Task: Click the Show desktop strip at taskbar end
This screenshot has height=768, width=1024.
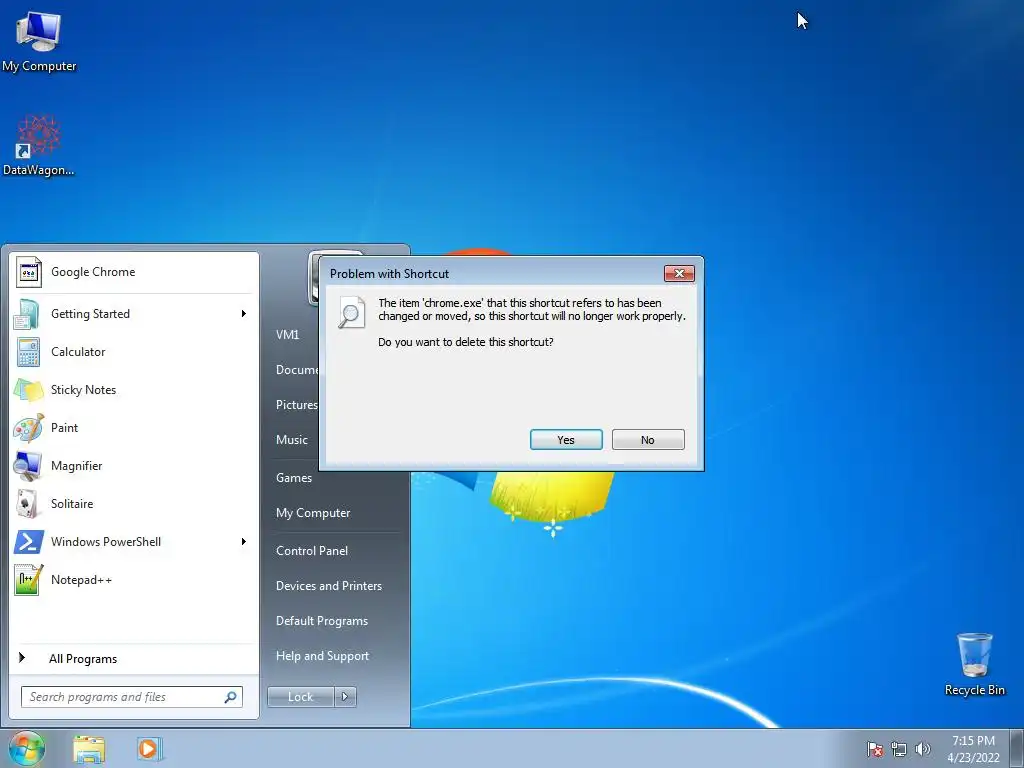Action: pos(1016,748)
